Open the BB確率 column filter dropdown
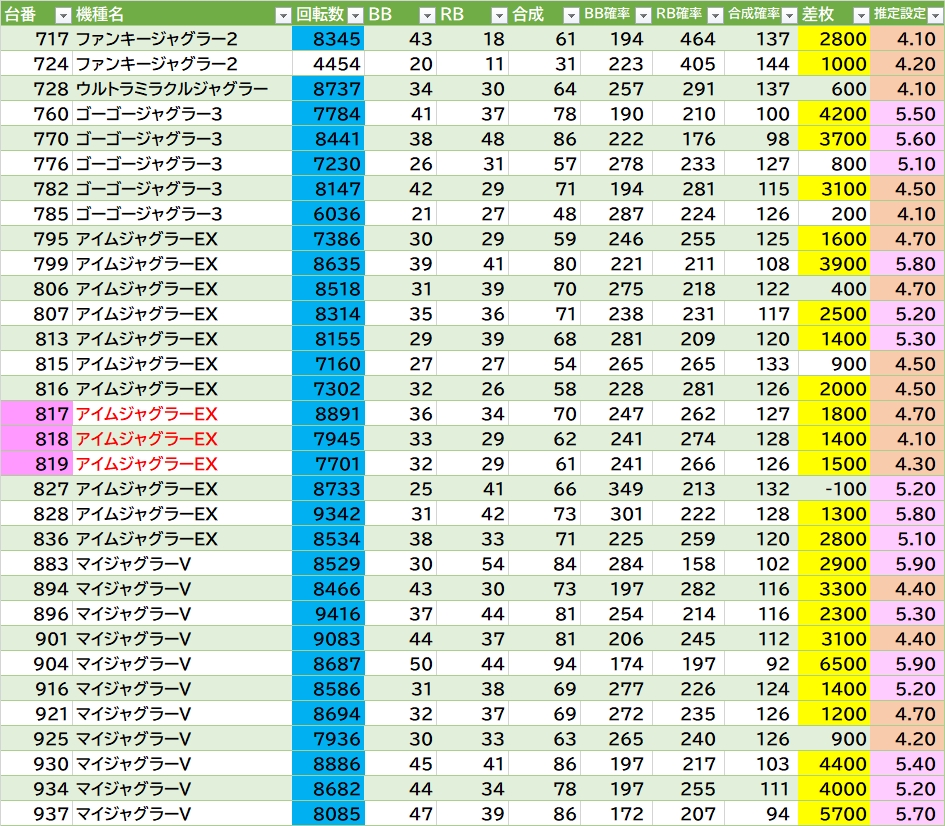 coord(643,16)
